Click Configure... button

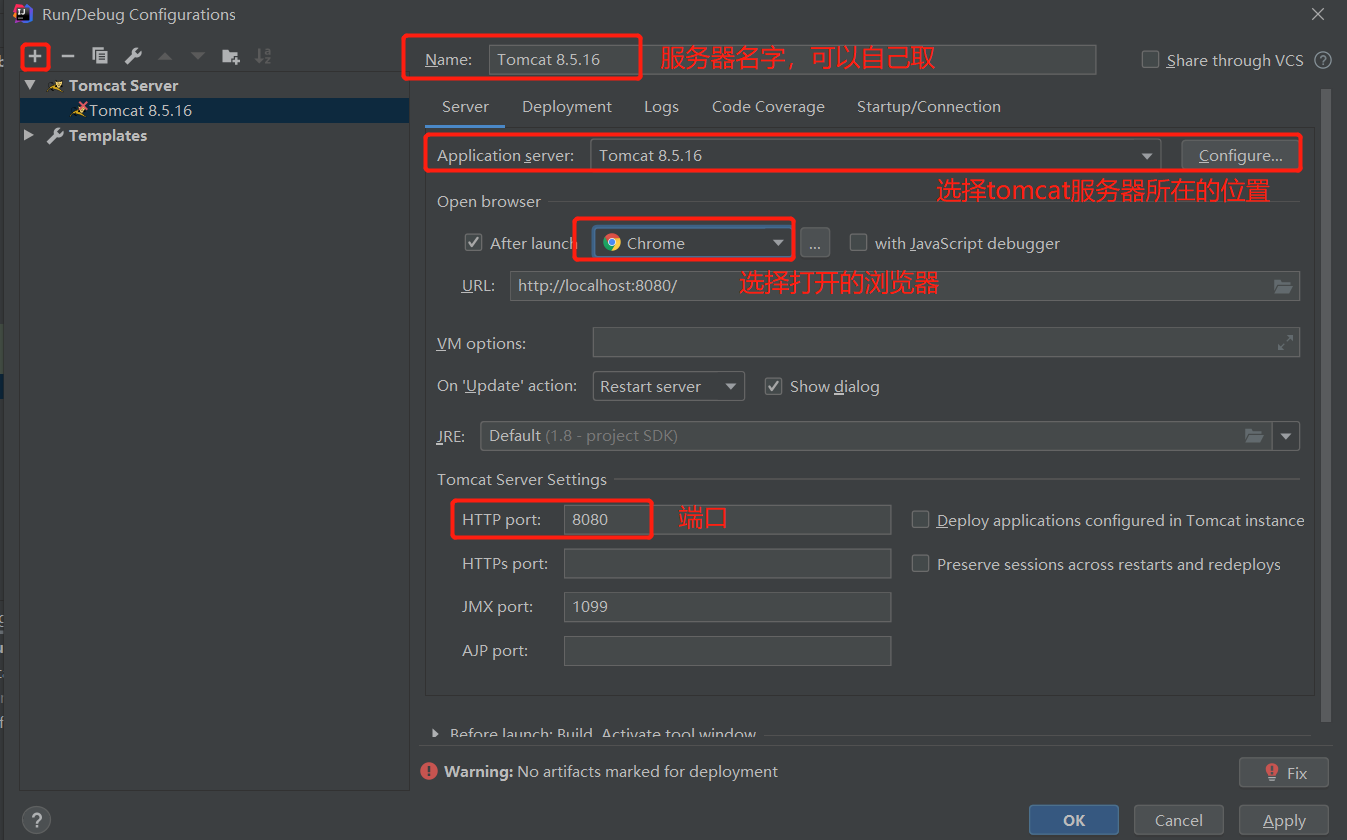(1240, 155)
